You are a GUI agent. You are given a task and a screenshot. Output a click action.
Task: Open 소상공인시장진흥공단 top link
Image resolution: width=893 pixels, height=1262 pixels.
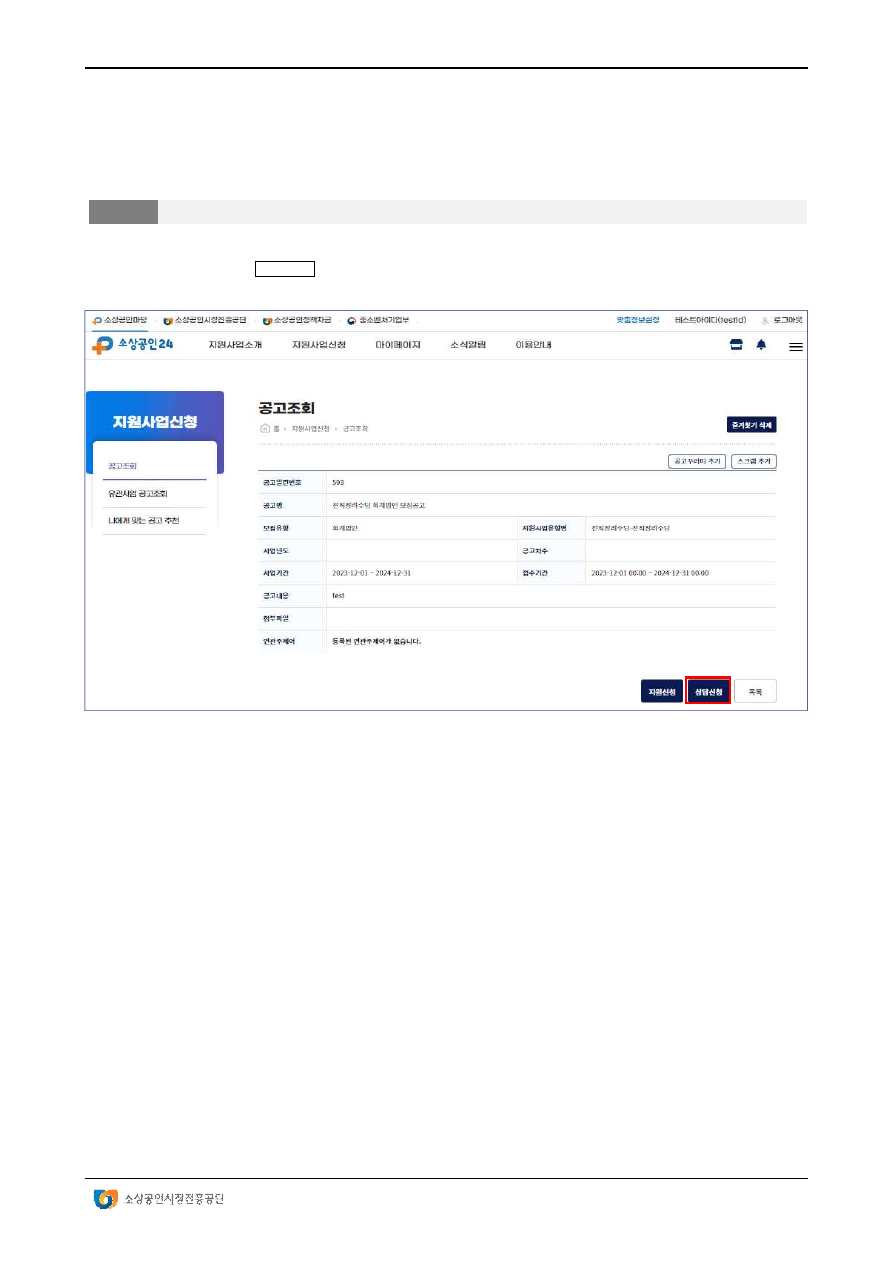click(205, 320)
